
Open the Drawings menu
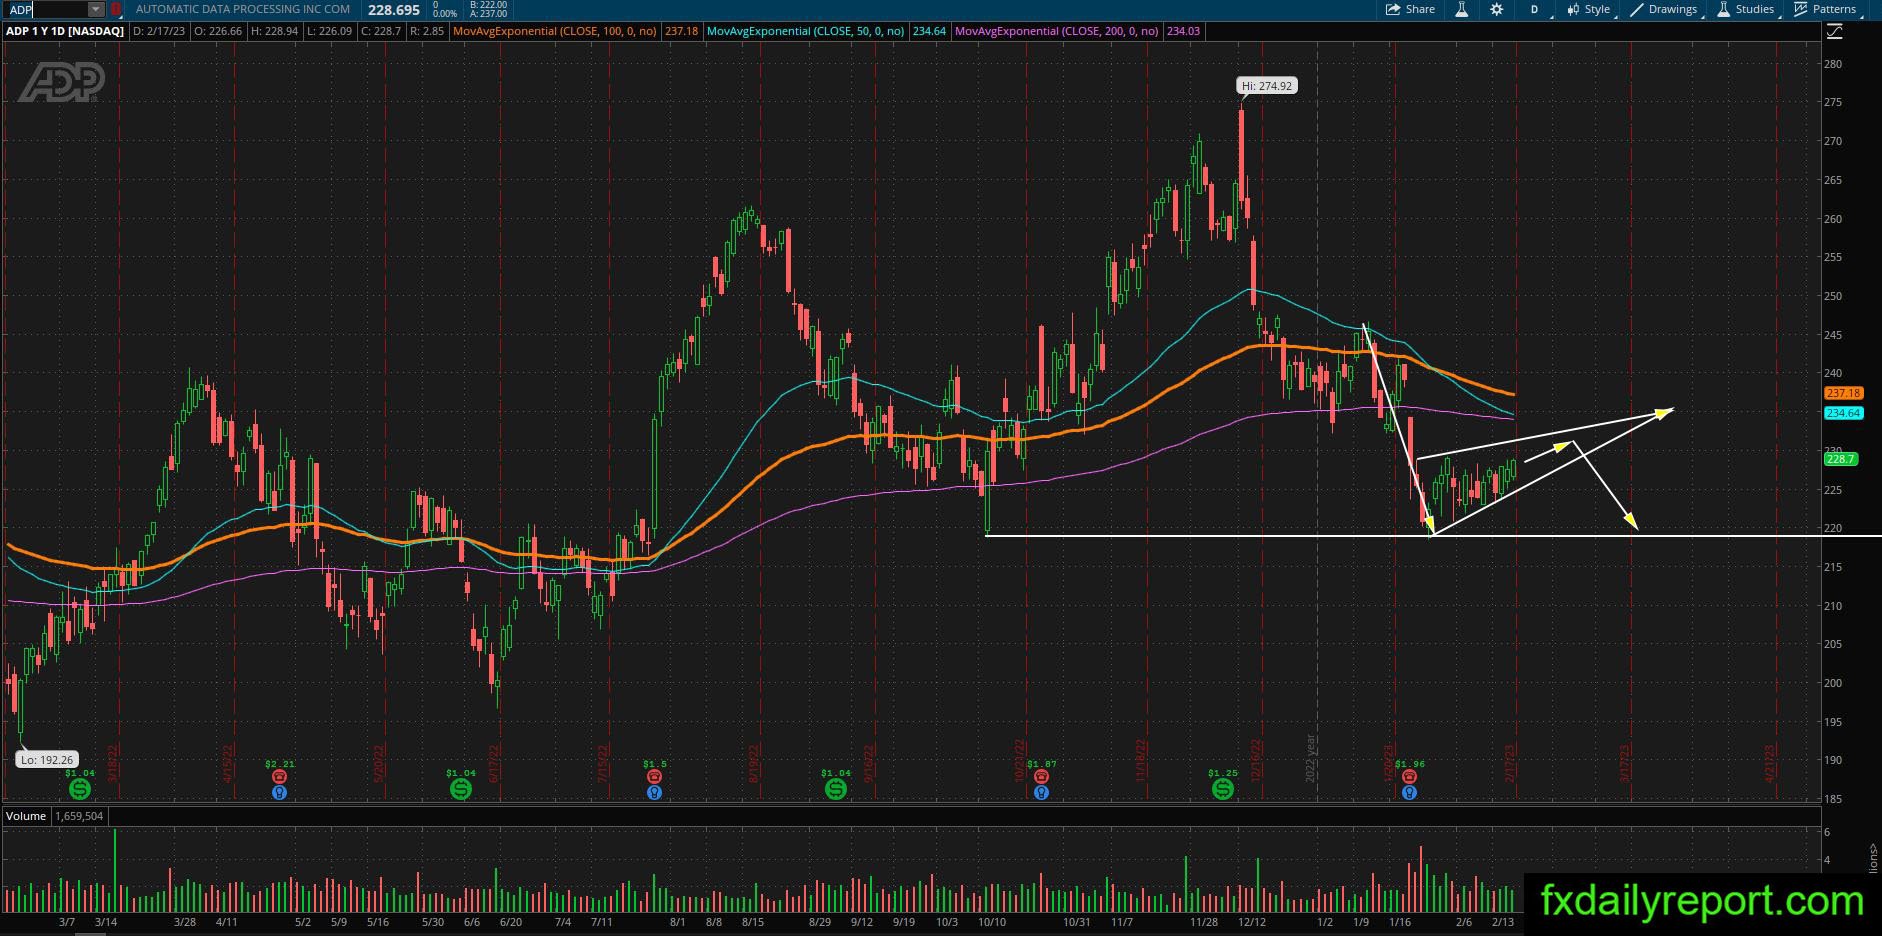(1664, 9)
